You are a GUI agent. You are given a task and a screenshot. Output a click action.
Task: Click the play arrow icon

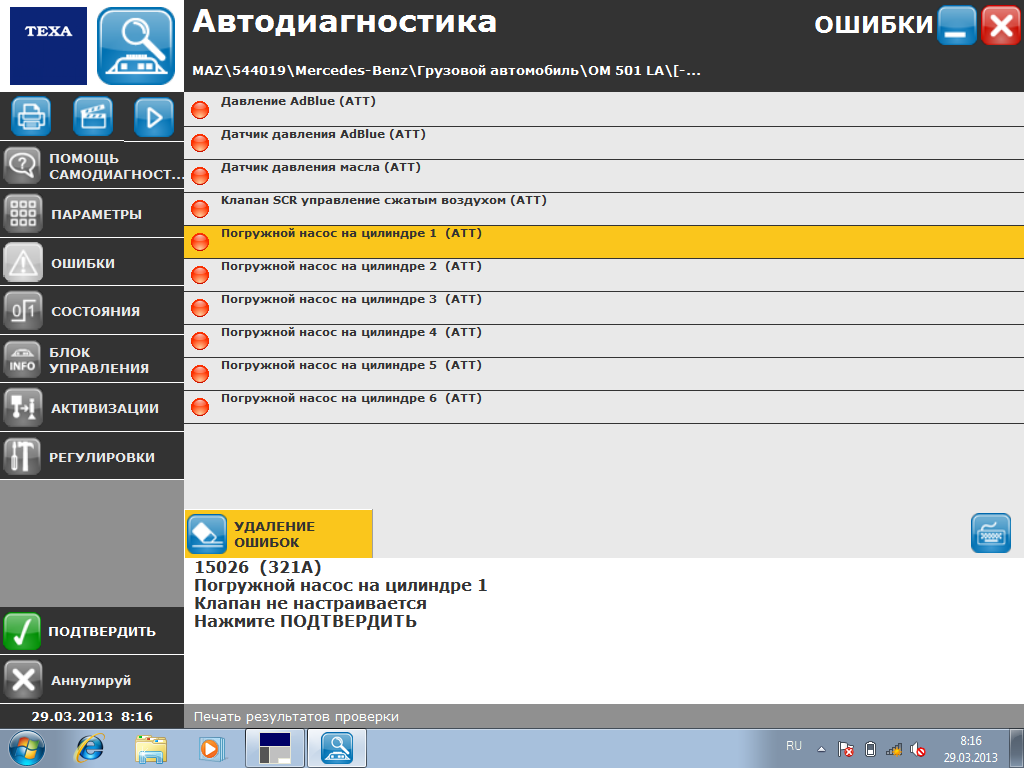[x=154, y=117]
